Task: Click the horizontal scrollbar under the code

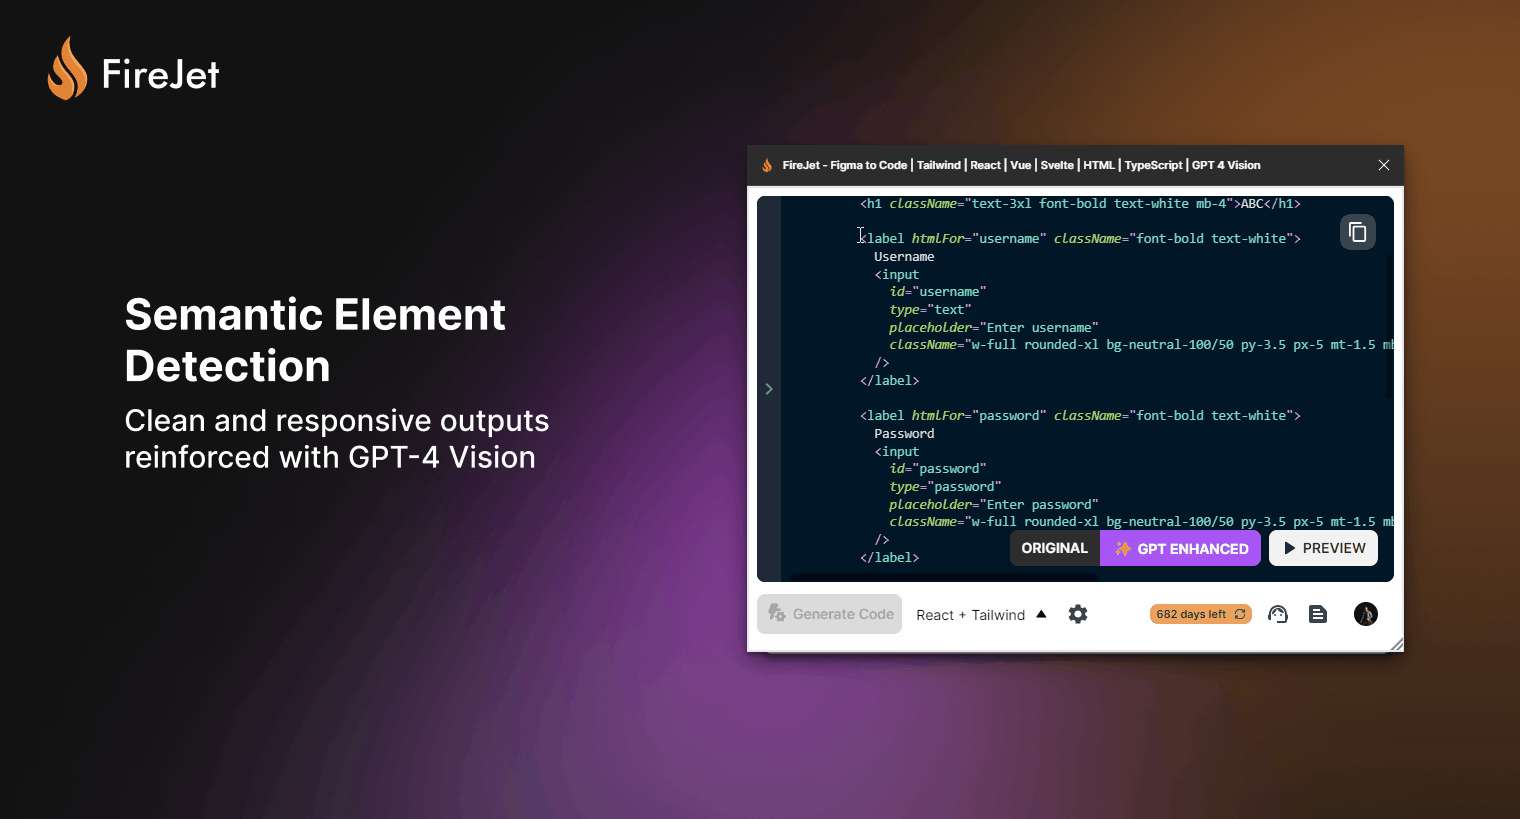Action: tap(945, 577)
